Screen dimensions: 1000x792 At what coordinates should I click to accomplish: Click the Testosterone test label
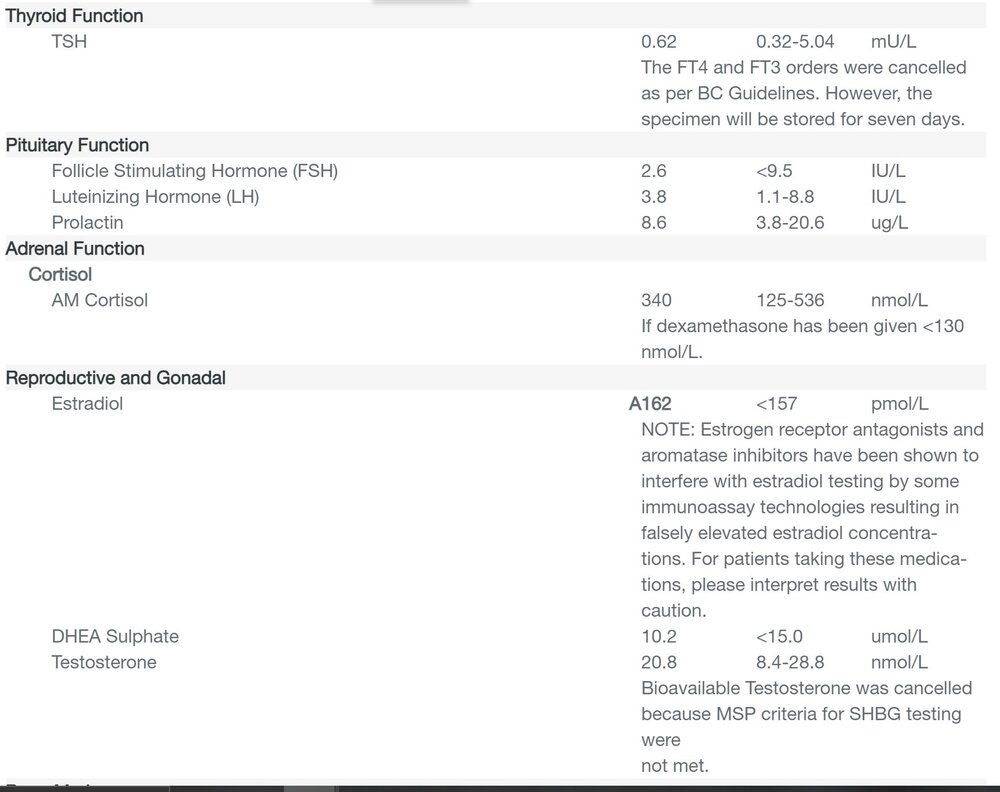pyautogui.click(x=104, y=662)
